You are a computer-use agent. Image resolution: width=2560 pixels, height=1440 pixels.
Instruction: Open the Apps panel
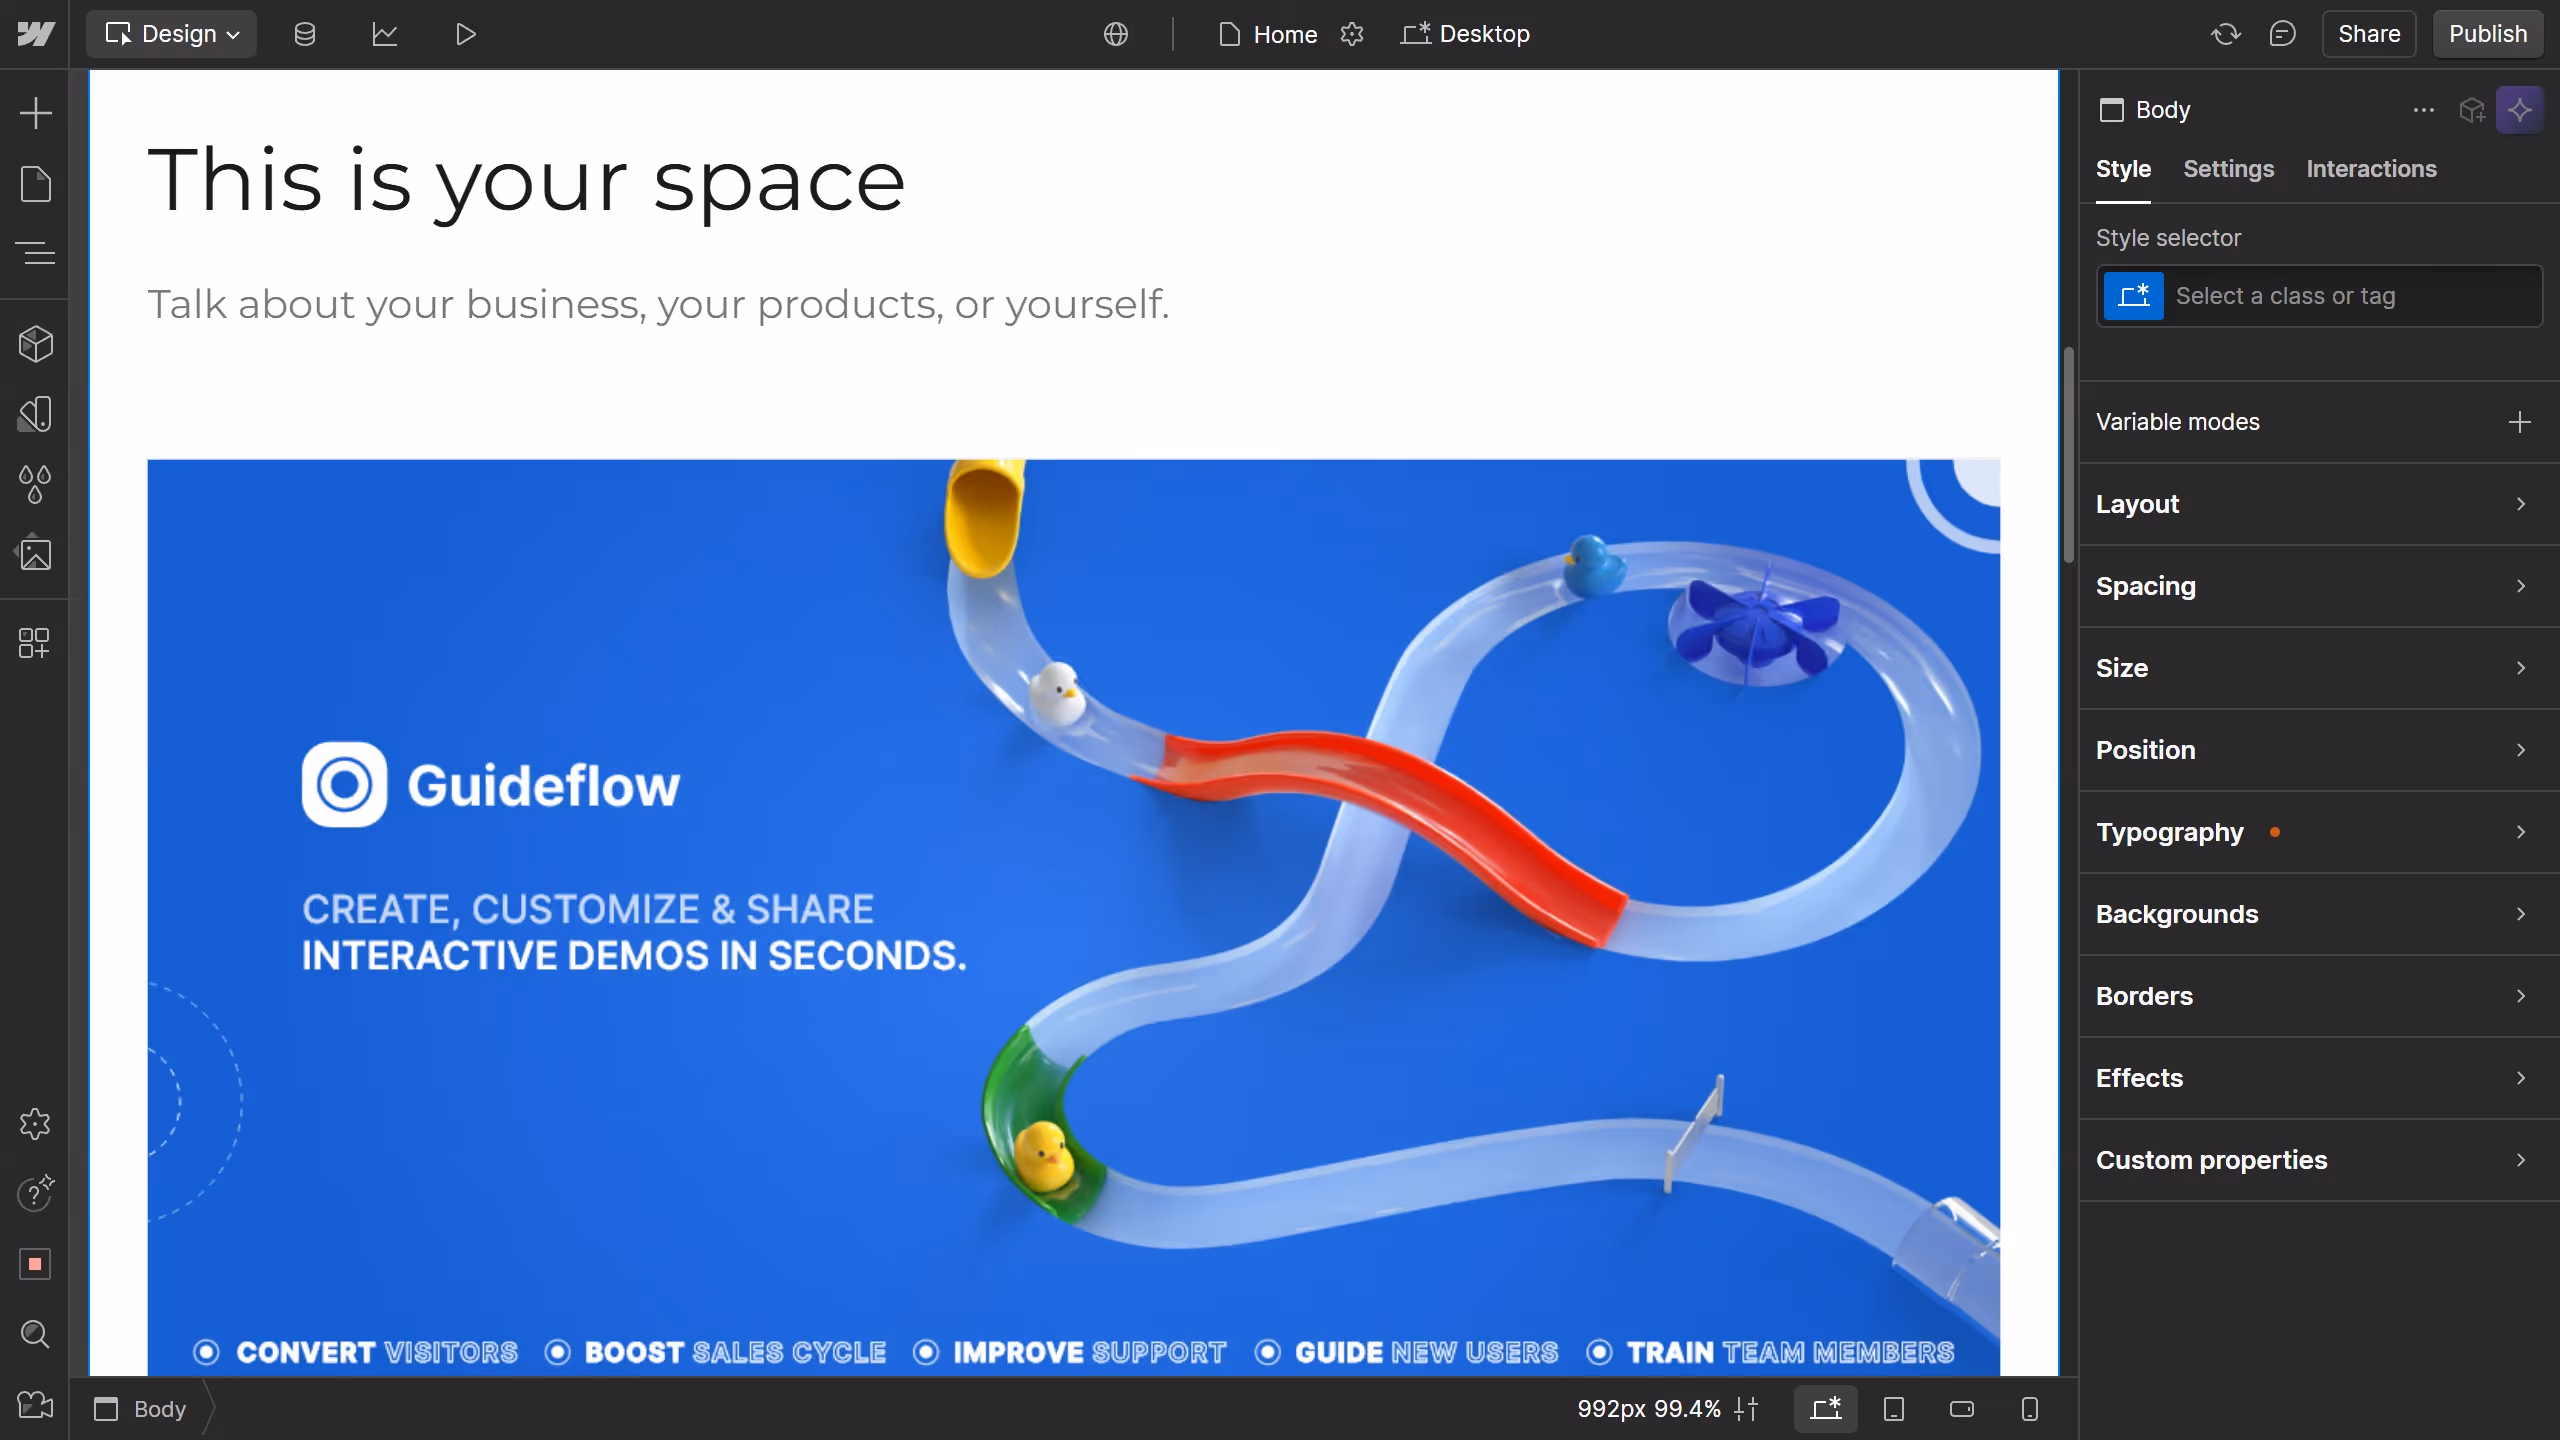click(36, 643)
